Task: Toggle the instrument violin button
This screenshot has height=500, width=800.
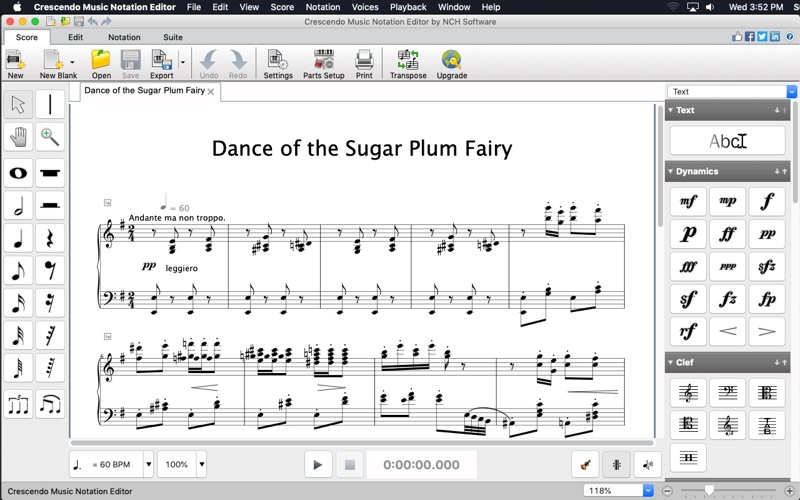Action: (x=586, y=465)
